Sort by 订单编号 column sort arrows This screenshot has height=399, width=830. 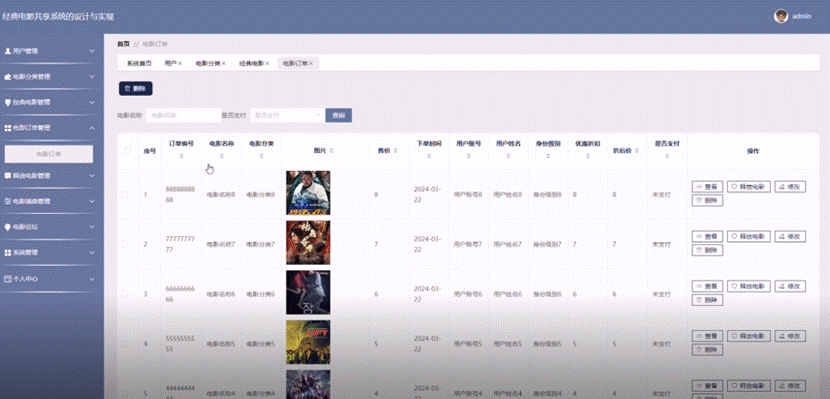182,156
